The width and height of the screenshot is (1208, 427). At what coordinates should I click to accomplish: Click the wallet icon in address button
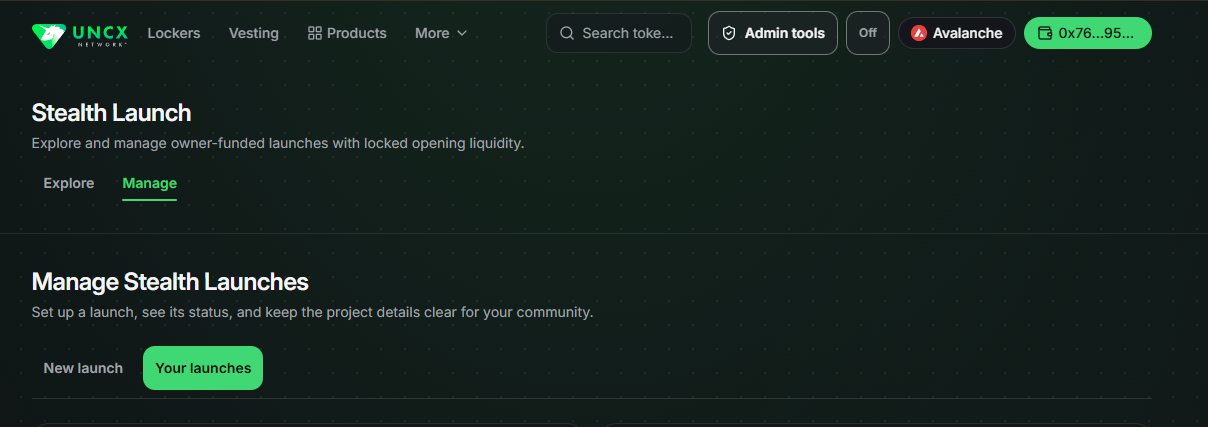coord(1045,33)
